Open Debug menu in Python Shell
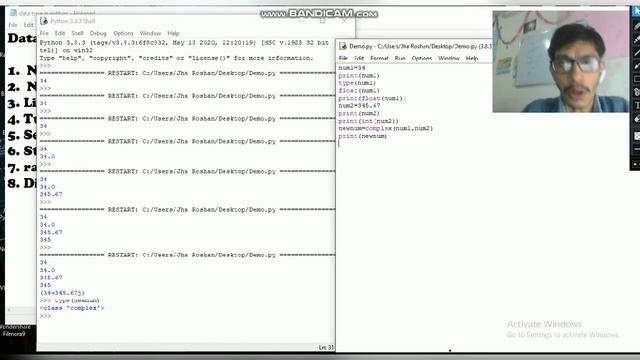 [x=98, y=33]
